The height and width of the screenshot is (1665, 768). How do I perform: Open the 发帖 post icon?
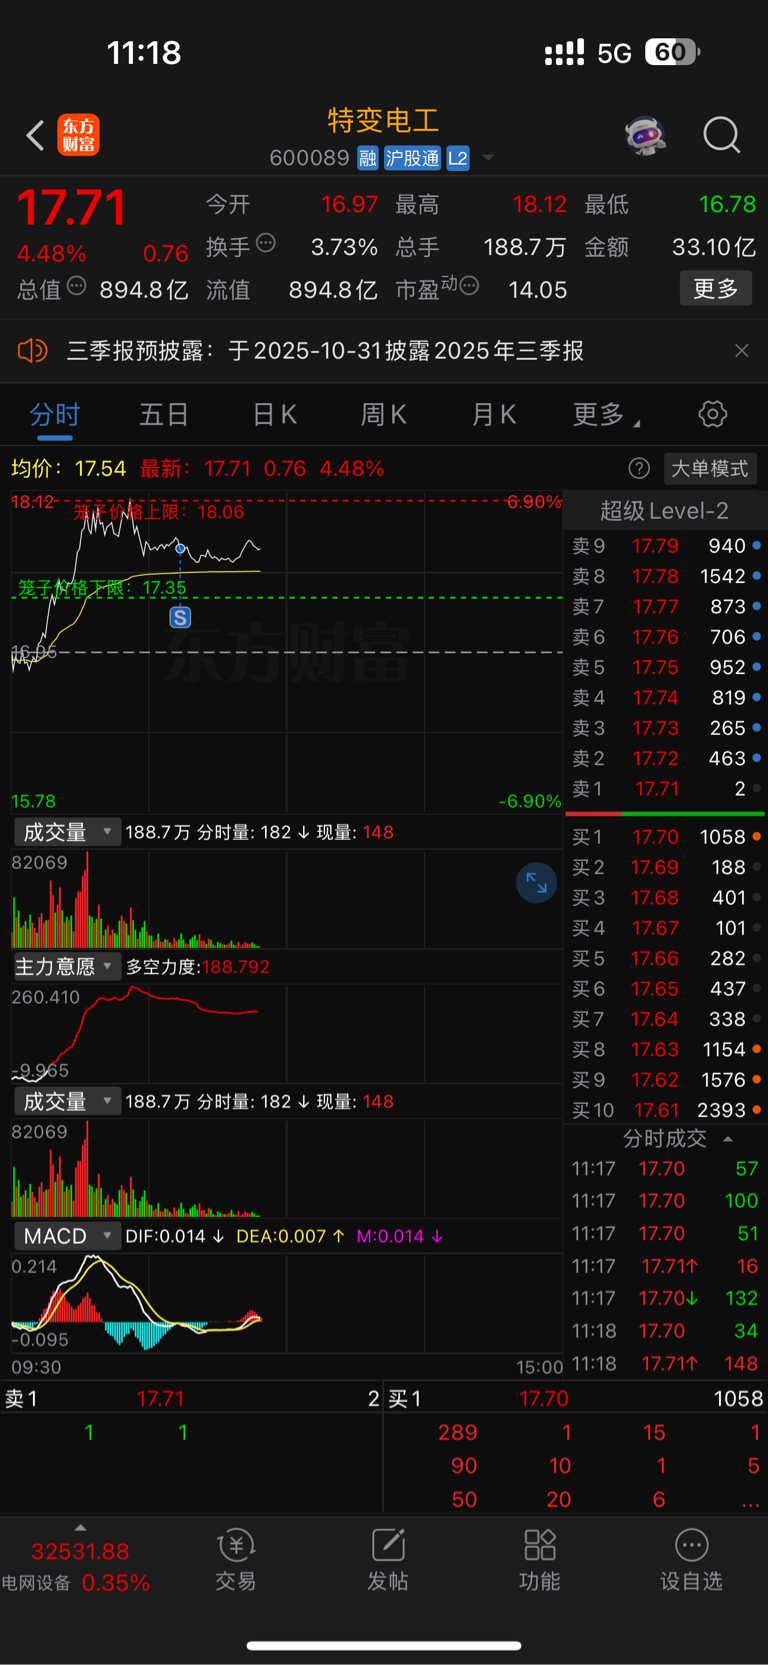point(388,1559)
